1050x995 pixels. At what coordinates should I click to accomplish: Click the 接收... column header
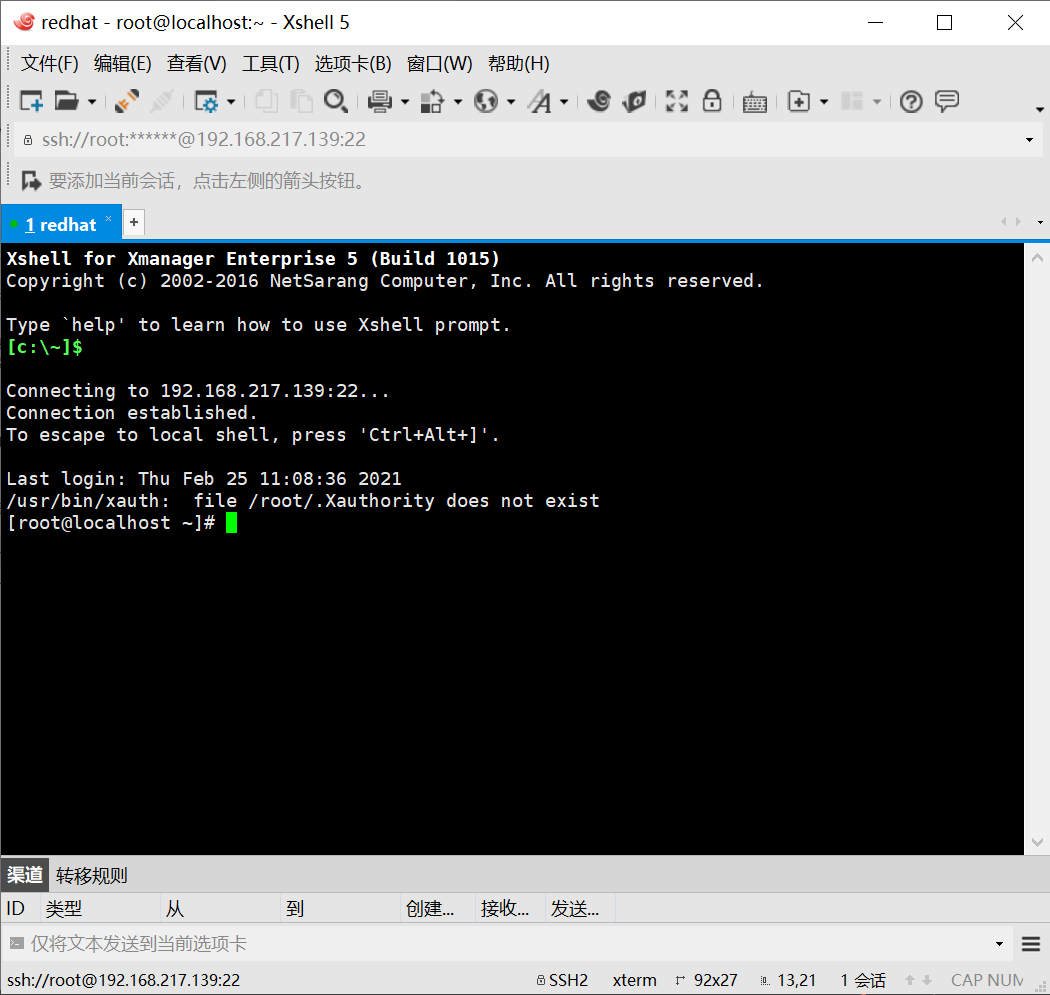511,908
